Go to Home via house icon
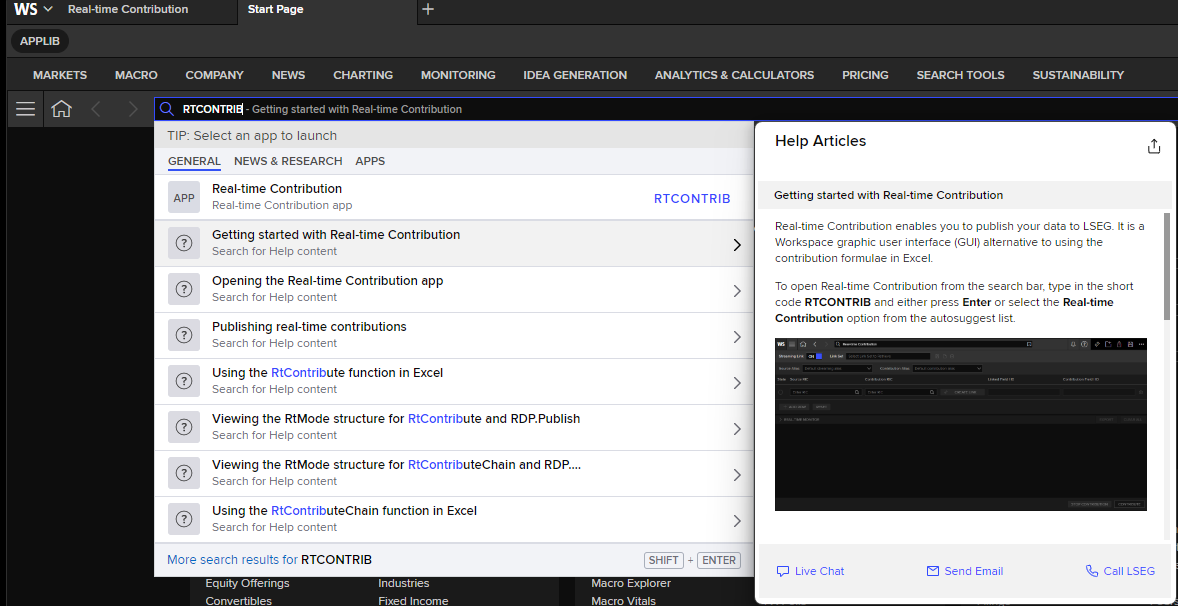The width and height of the screenshot is (1178, 606). click(62, 109)
